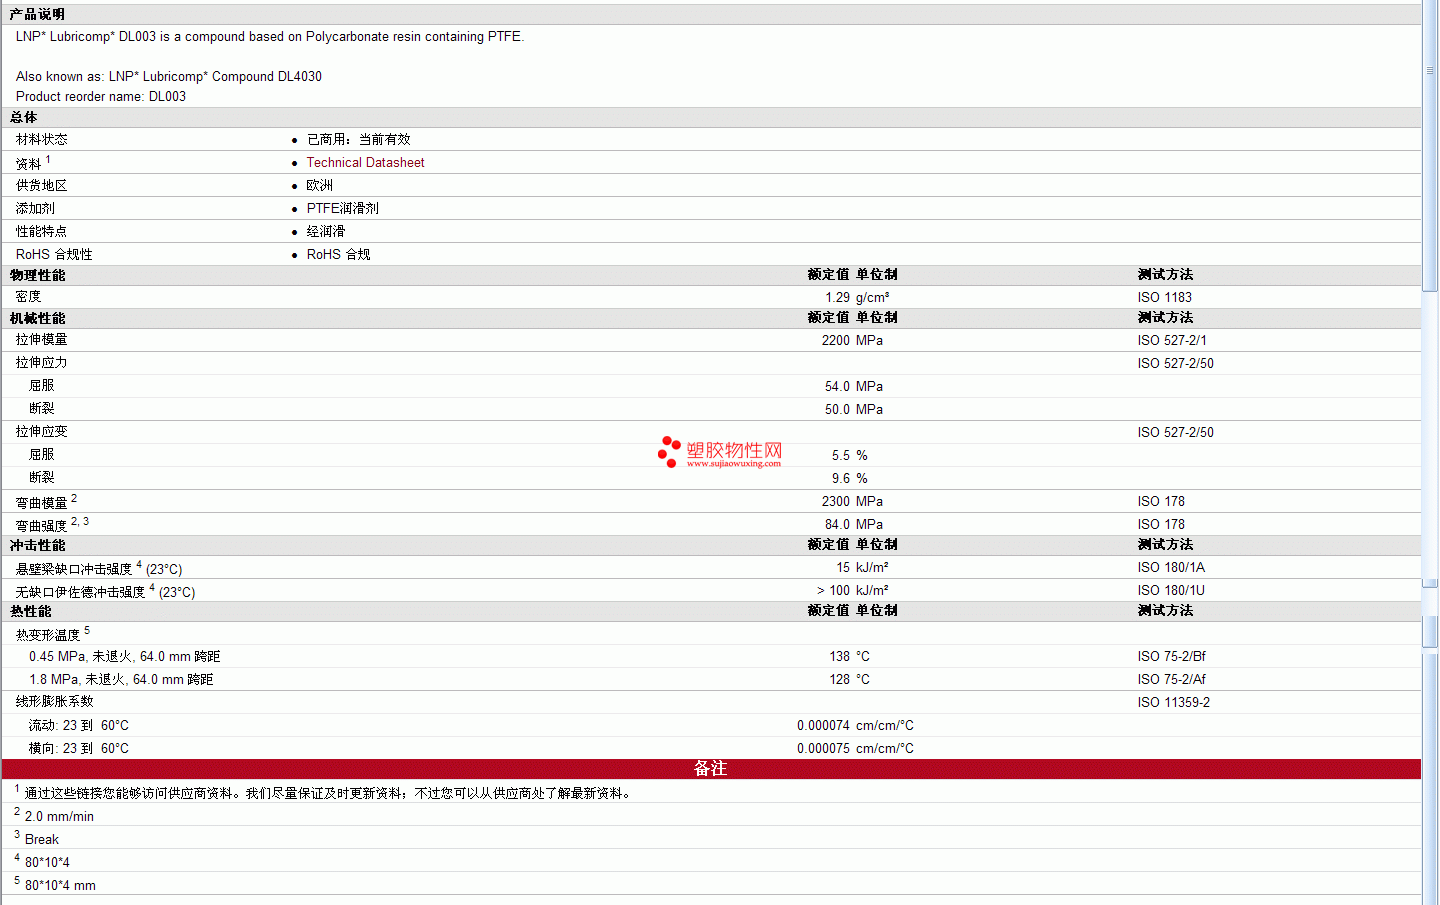
Task: Select transverse expansion value 0.000075
Action: coord(823,748)
